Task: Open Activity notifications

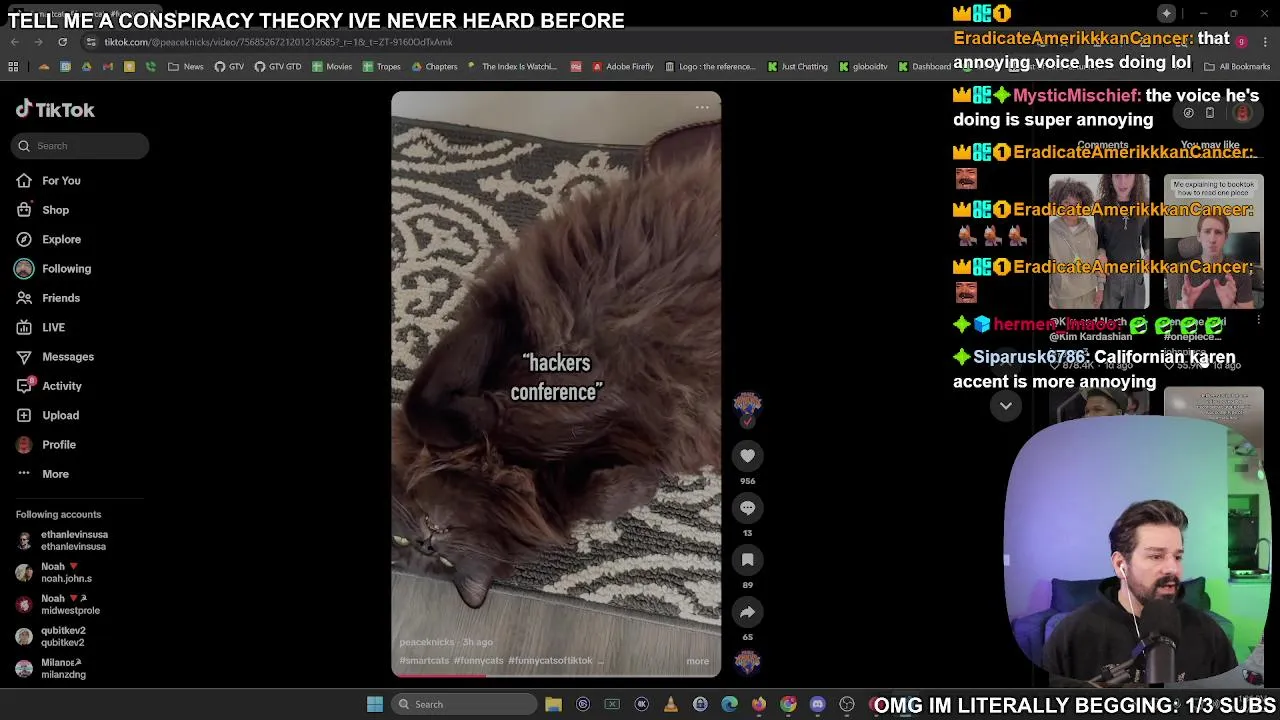Action: tap(62, 386)
